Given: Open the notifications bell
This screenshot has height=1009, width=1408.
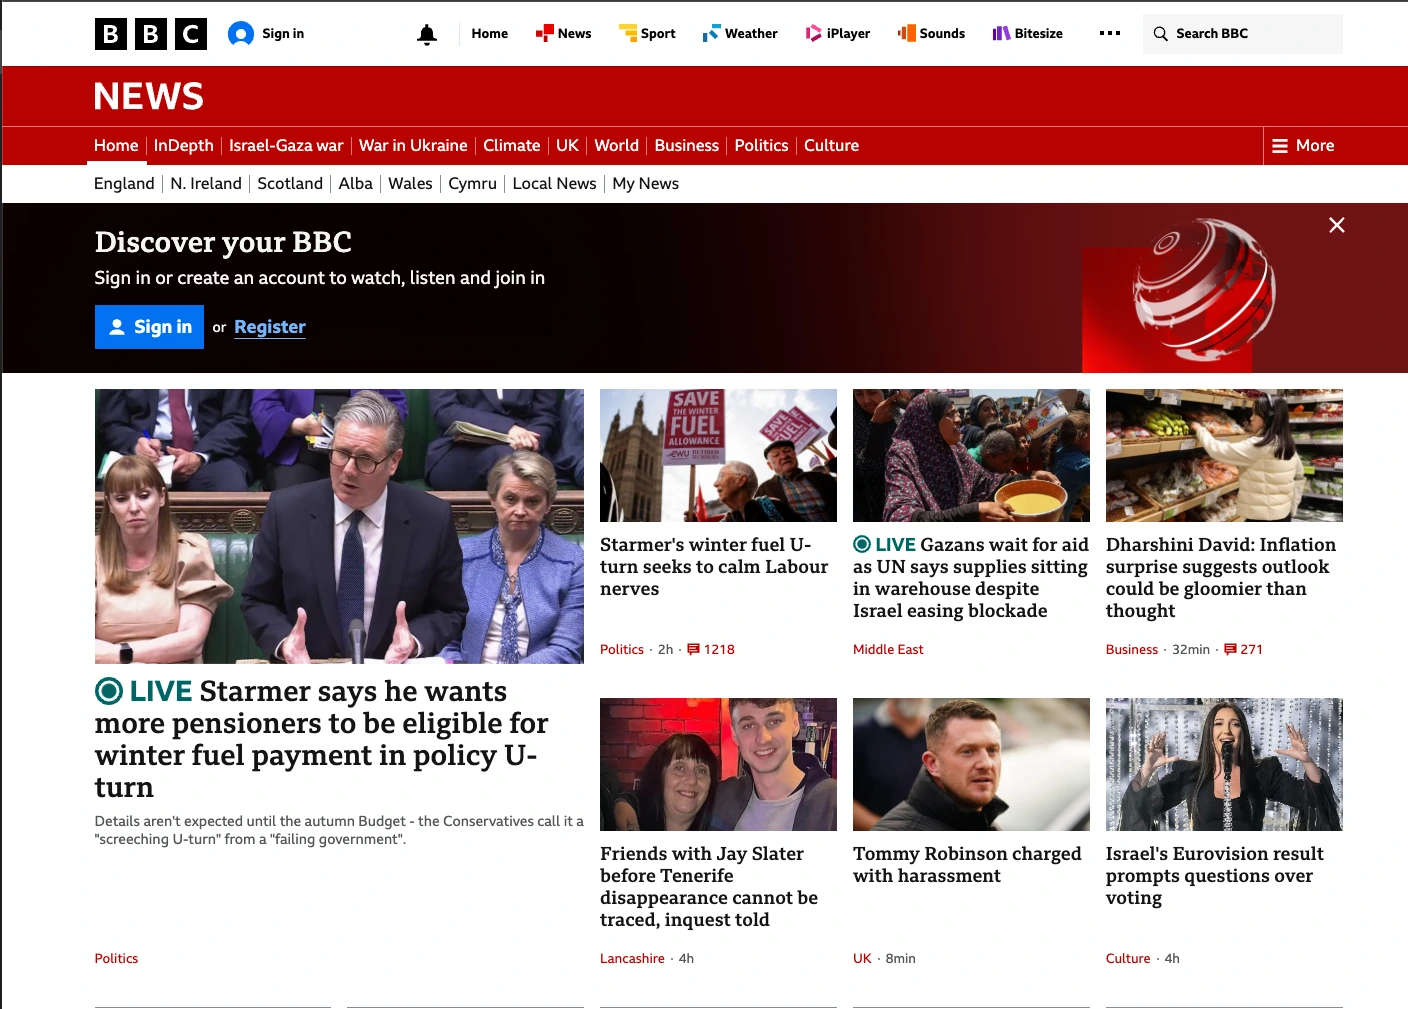Looking at the screenshot, I should [427, 34].
